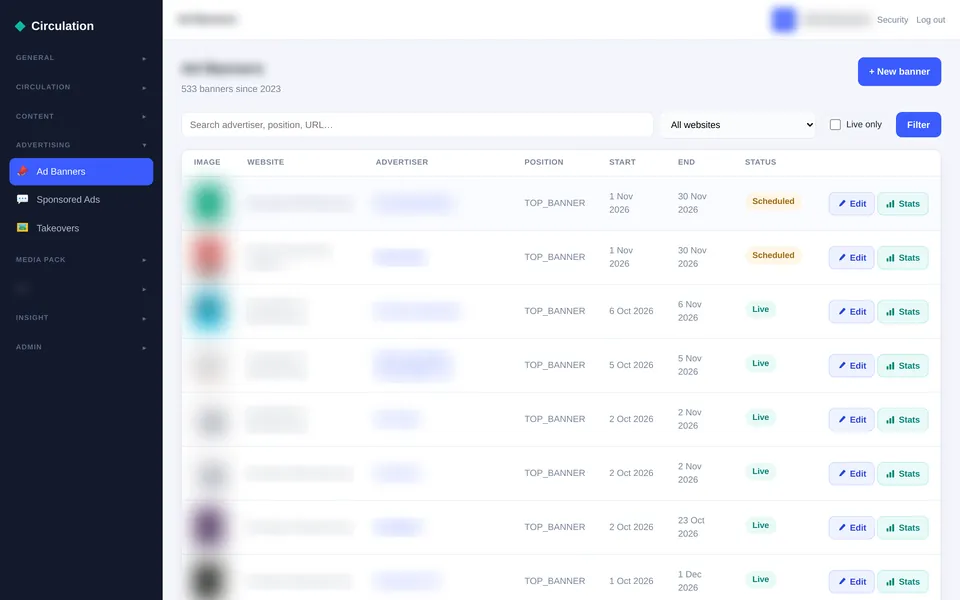Click the Advertiser column header
Image resolution: width=960 pixels, height=600 pixels.
[402, 162]
